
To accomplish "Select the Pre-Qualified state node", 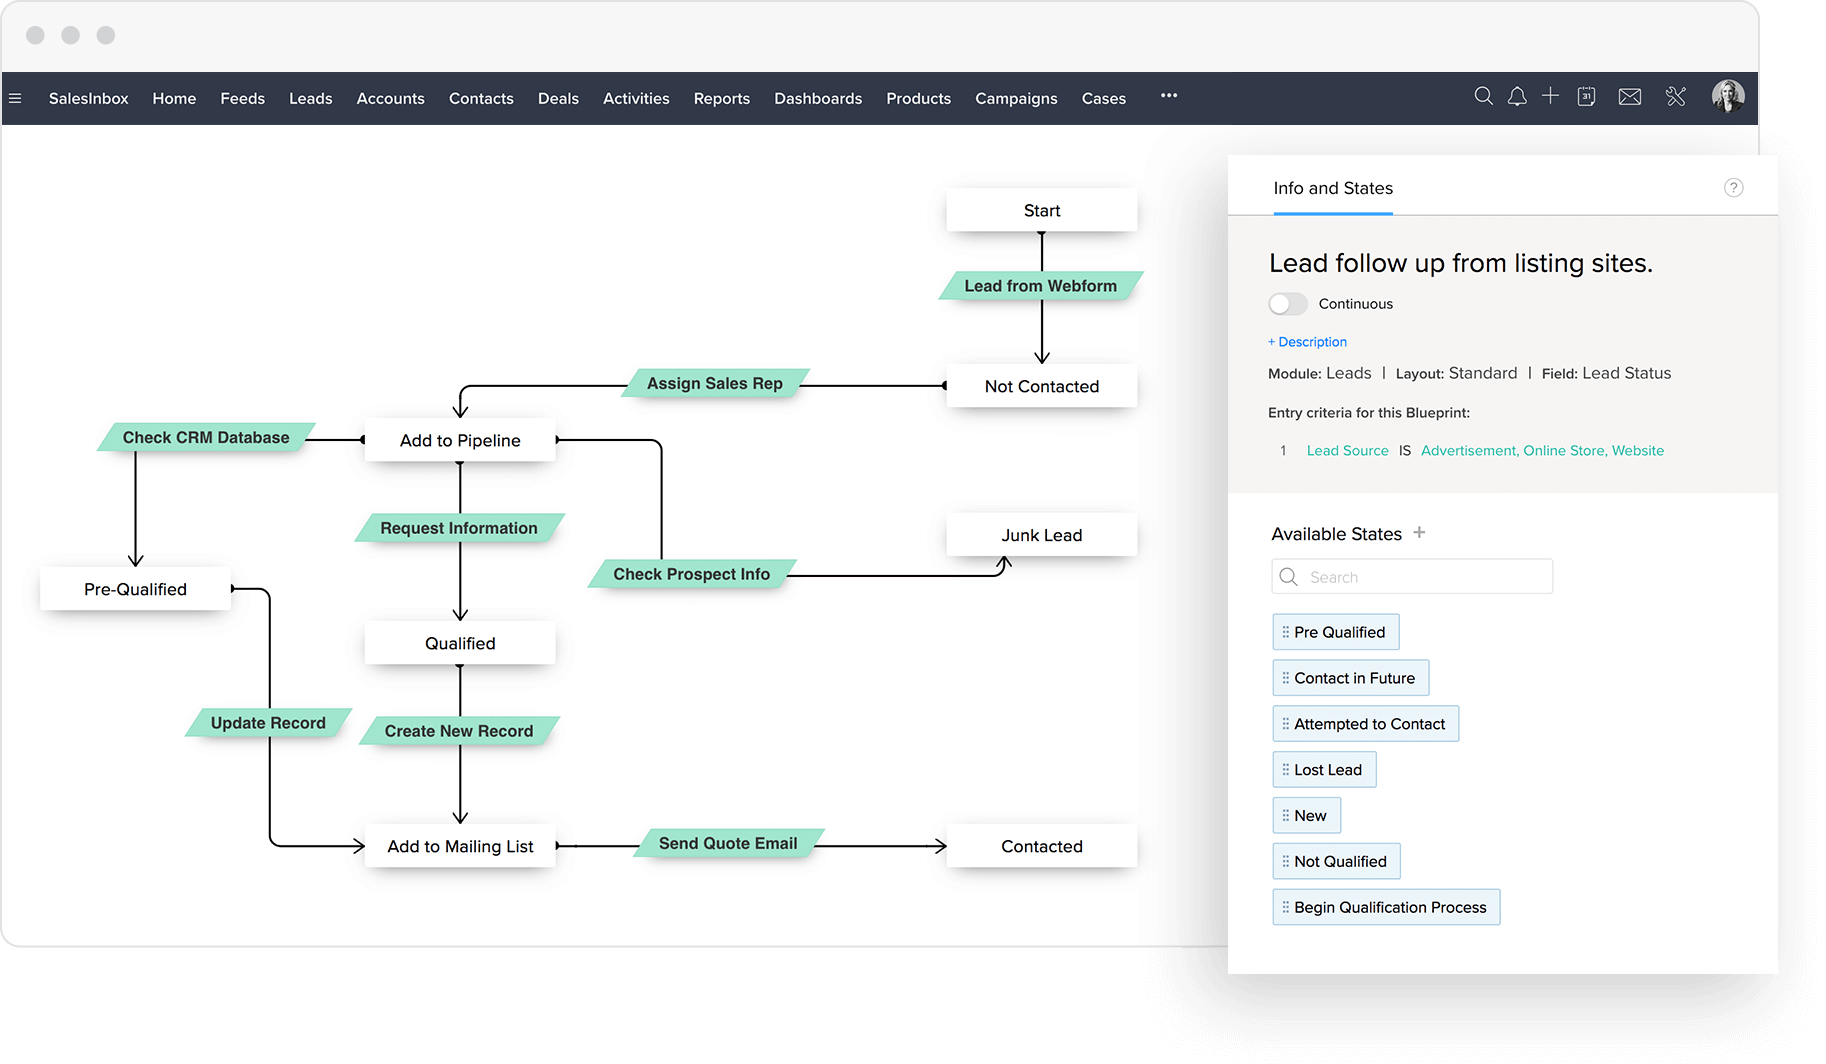I will pos(135,589).
